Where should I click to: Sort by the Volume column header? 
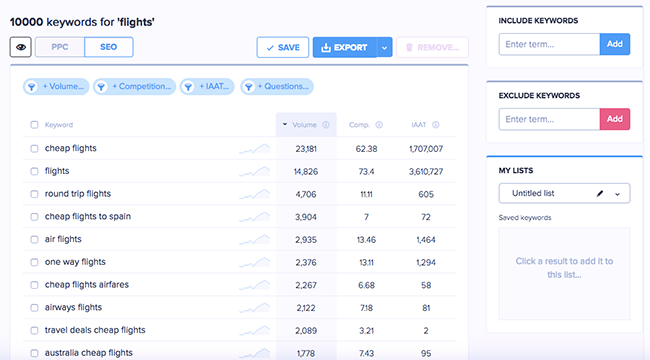tap(304, 125)
